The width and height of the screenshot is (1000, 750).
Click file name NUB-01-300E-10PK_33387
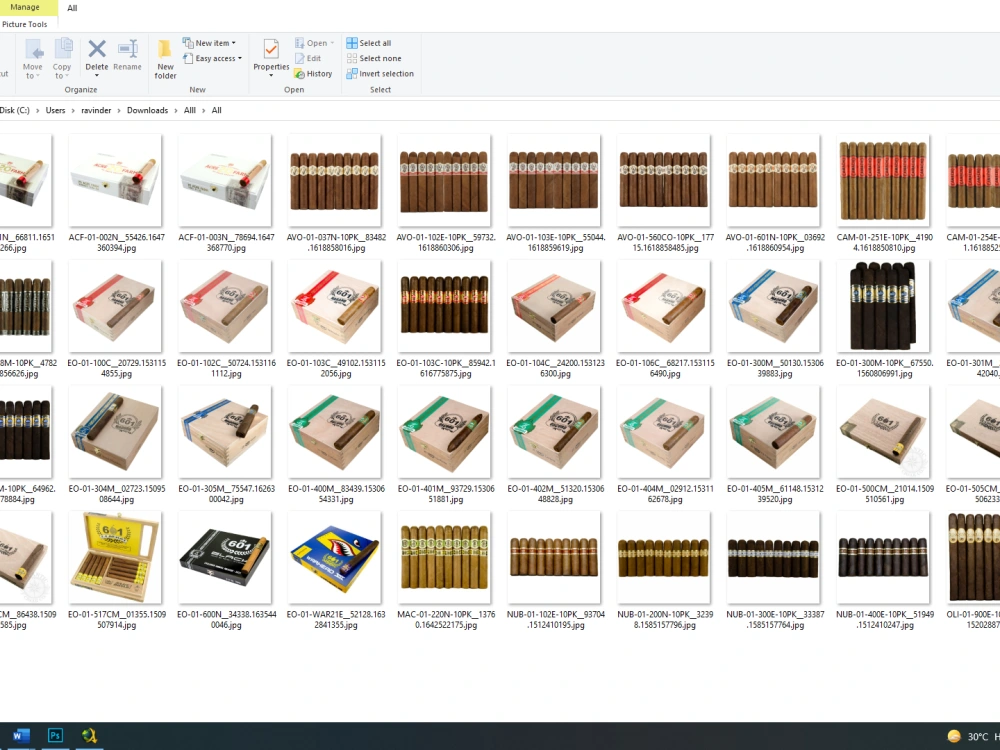pos(775,619)
